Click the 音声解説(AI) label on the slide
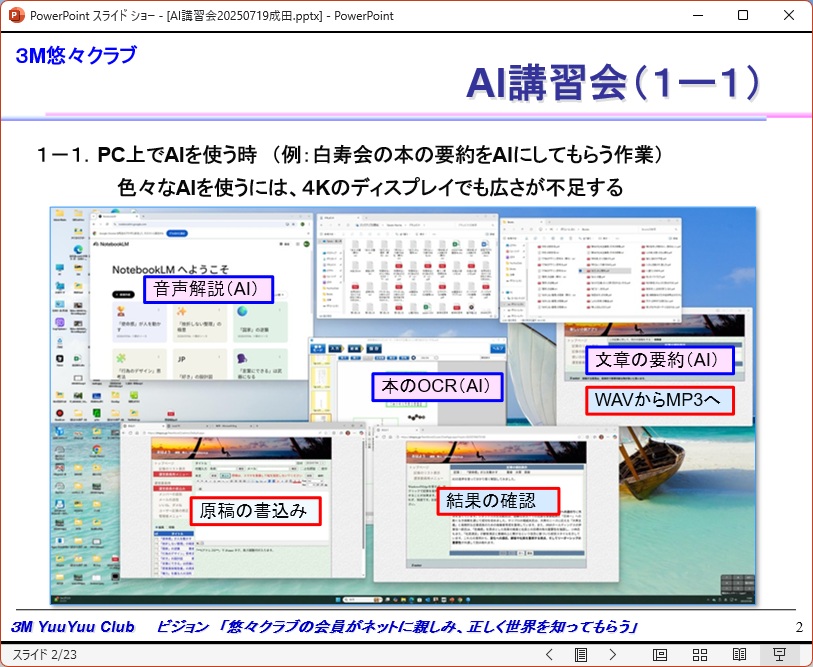Viewport: 813px width, 667px height. 207,290
